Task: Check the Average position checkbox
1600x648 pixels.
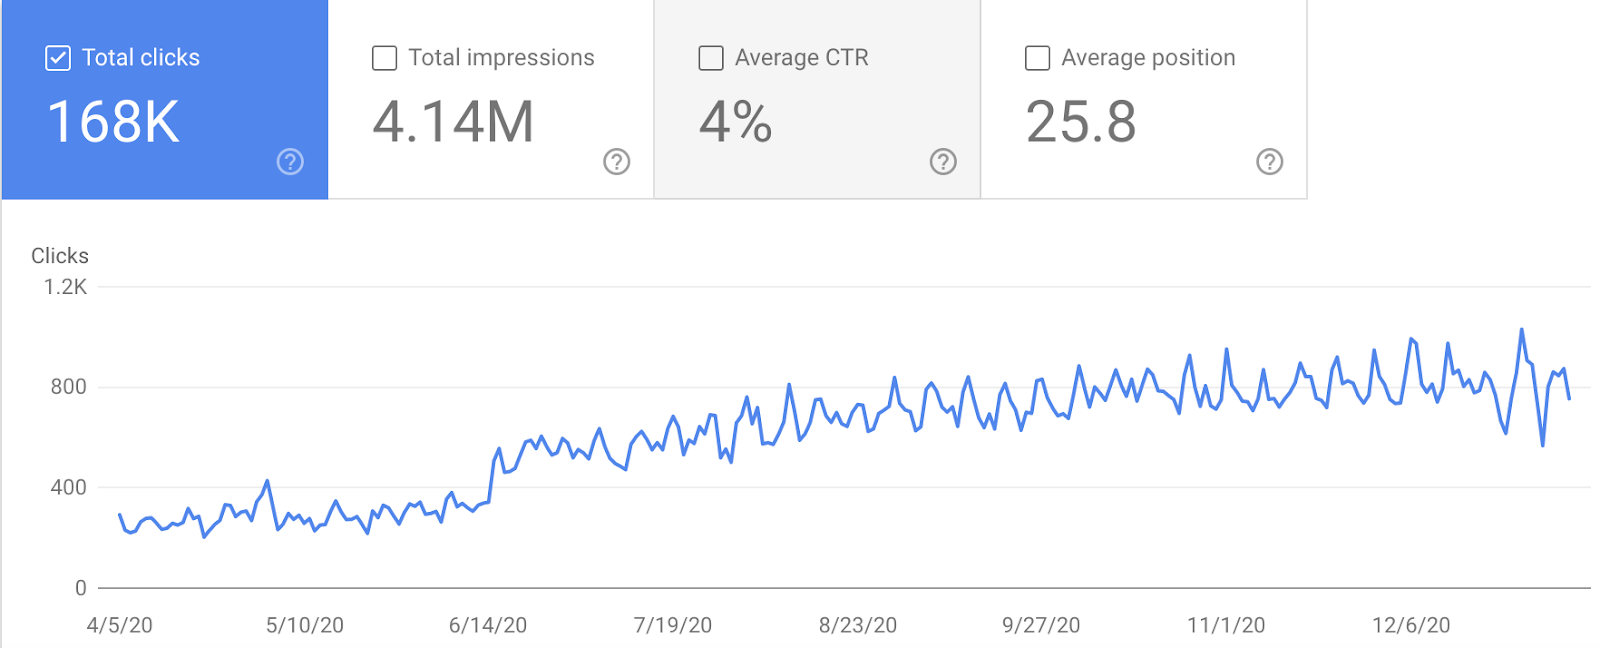Action: pos(1037,58)
